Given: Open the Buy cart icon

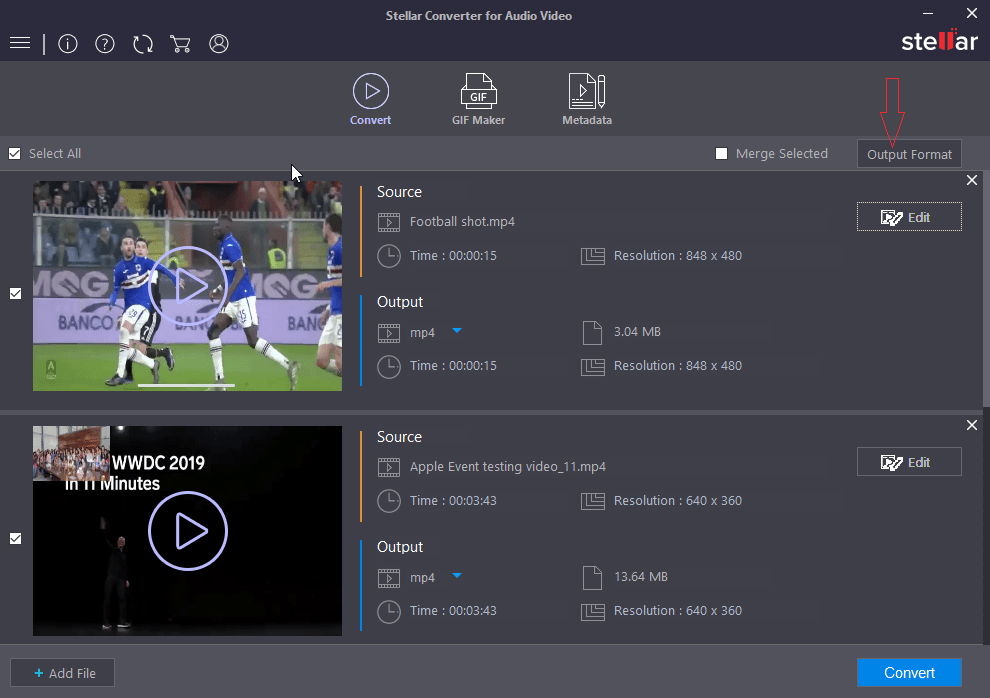Looking at the screenshot, I should tap(181, 44).
